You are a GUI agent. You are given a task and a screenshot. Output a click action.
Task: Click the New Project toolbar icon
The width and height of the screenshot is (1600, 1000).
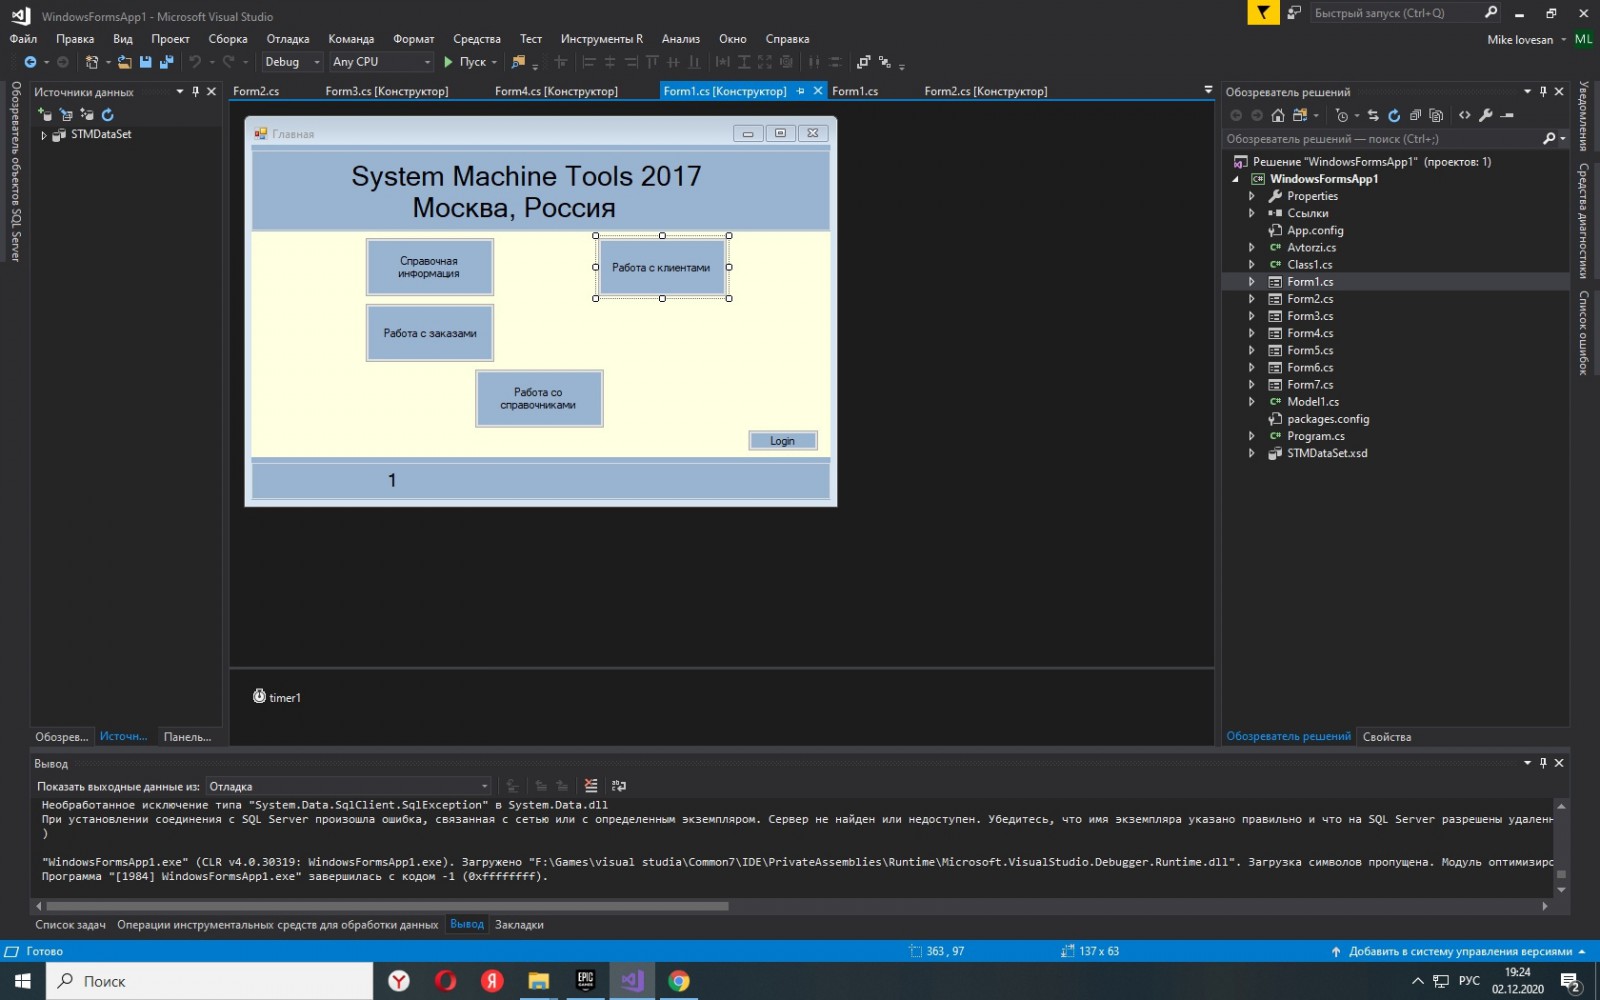point(92,62)
